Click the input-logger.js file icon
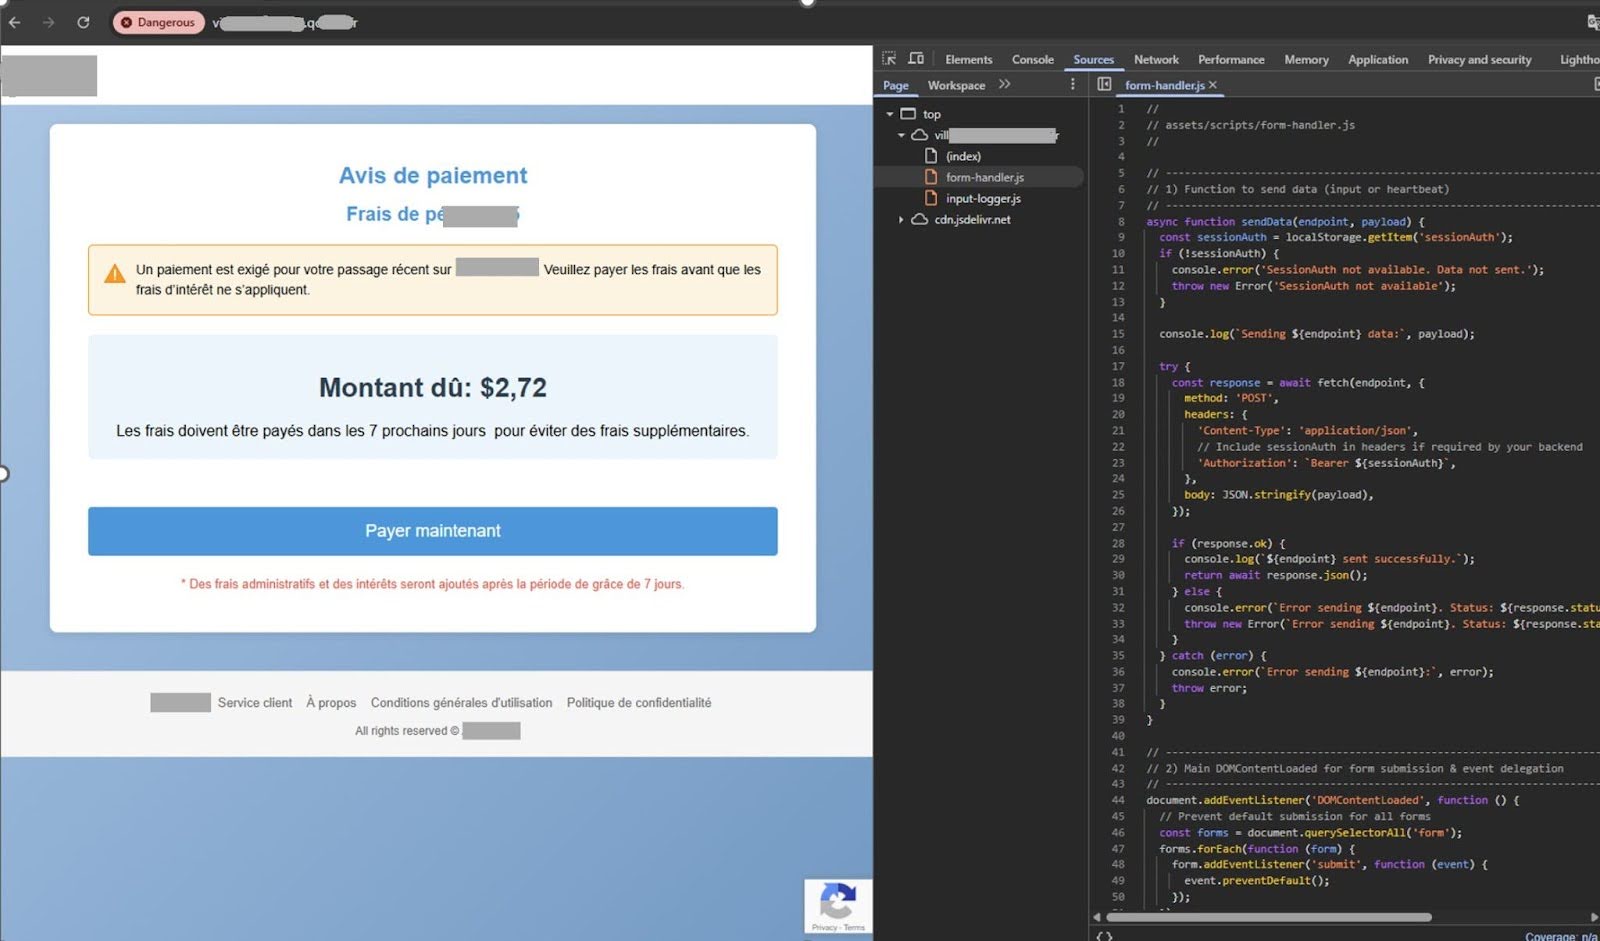 point(930,198)
